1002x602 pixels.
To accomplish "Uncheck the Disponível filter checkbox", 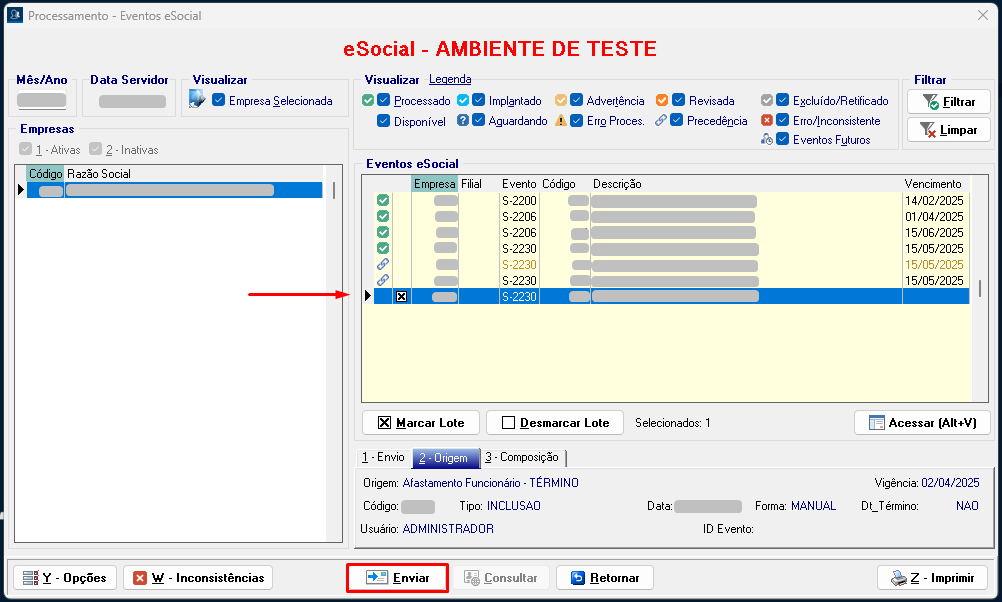I will (384, 121).
